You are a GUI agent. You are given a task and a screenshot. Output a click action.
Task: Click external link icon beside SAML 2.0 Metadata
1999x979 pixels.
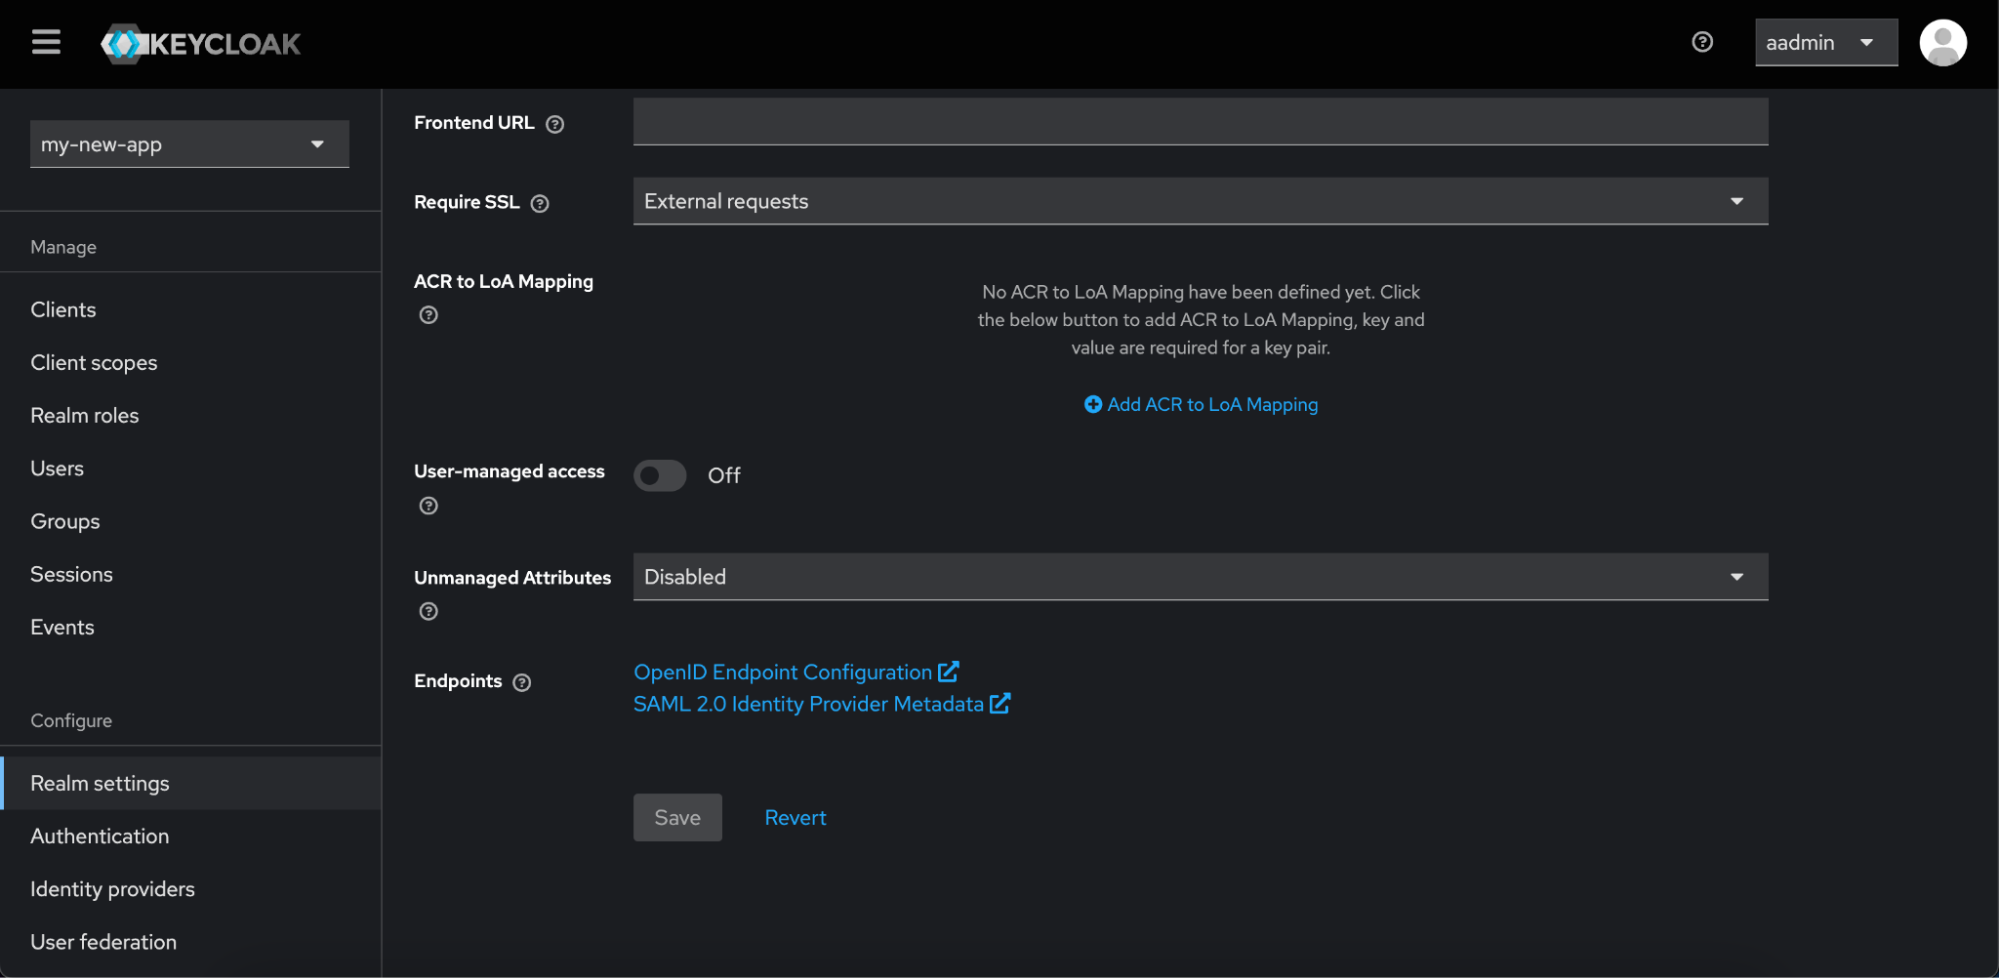point(1000,704)
